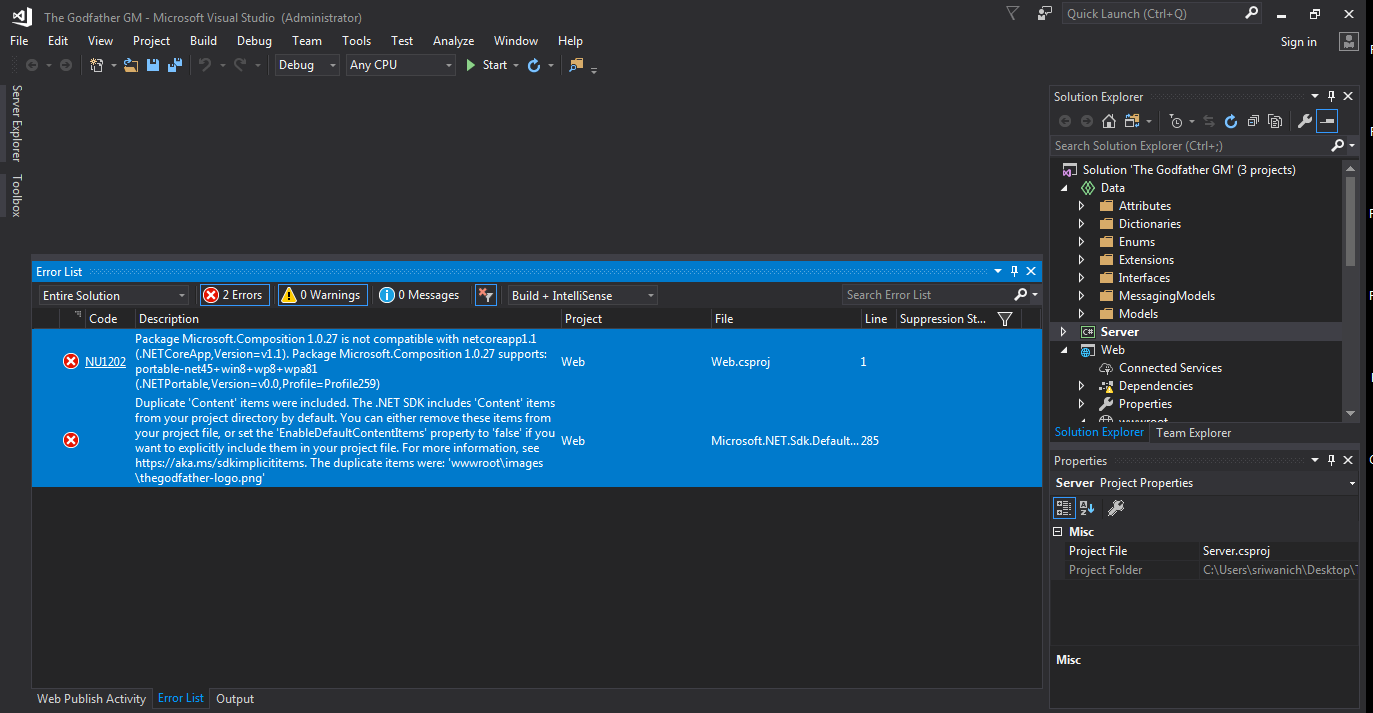Click the Property Pages wrench icon
Screen dimensions: 1373x713
(1117, 508)
